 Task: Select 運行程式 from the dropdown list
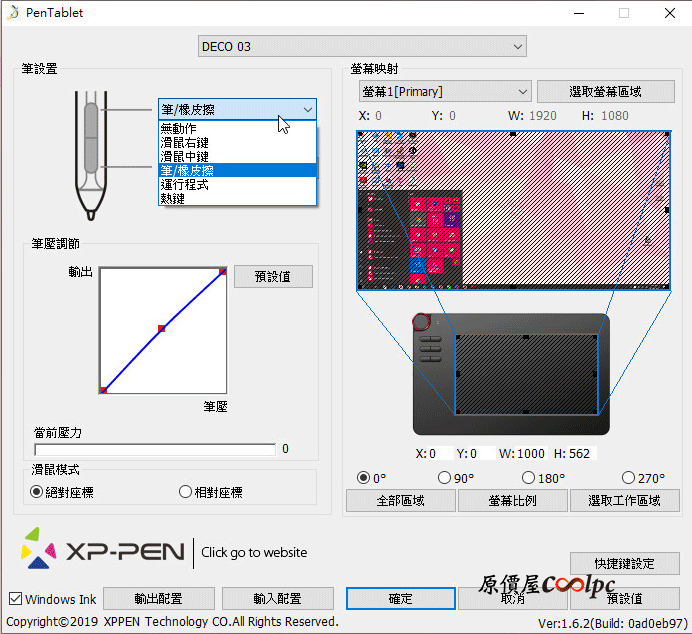pyautogui.click(x=237, y=184)
